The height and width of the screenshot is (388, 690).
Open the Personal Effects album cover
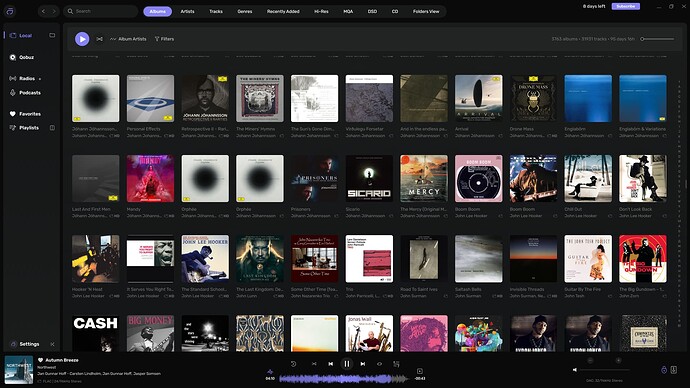click(x=150, y=99)
